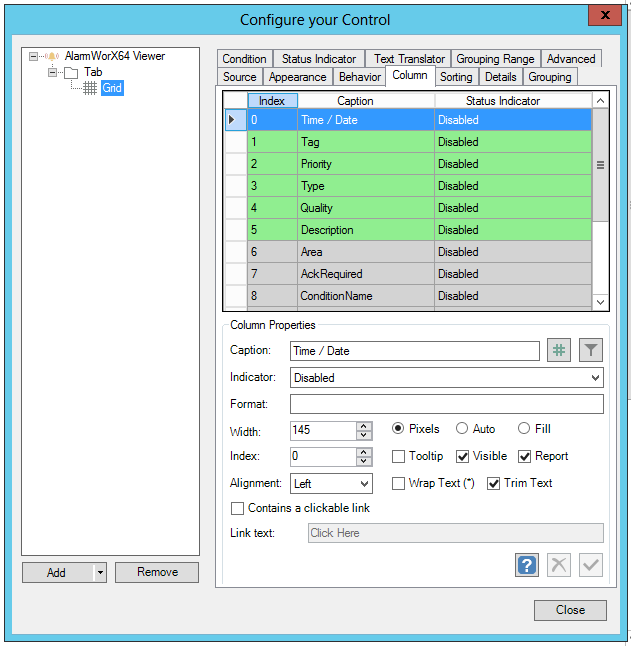This screenshot has width=631, height=646.
Task: Collapse the Tab tree node
Action: pyautogui.click(x=52, y=73)
